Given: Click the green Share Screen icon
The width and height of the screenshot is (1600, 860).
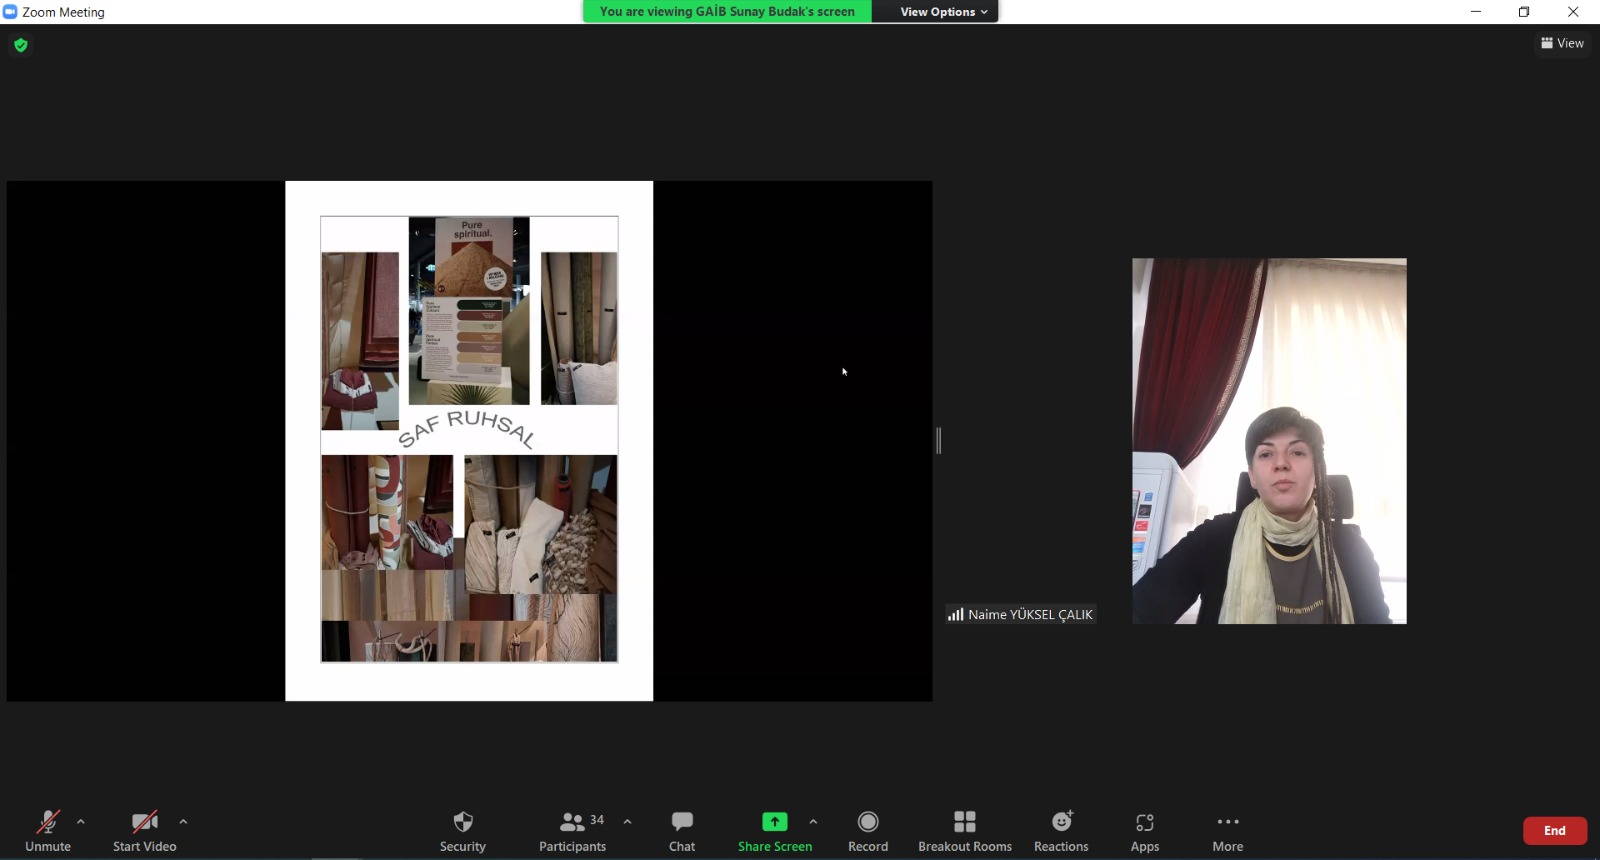Looking at the screenshot, I should (x=774, y=822).
